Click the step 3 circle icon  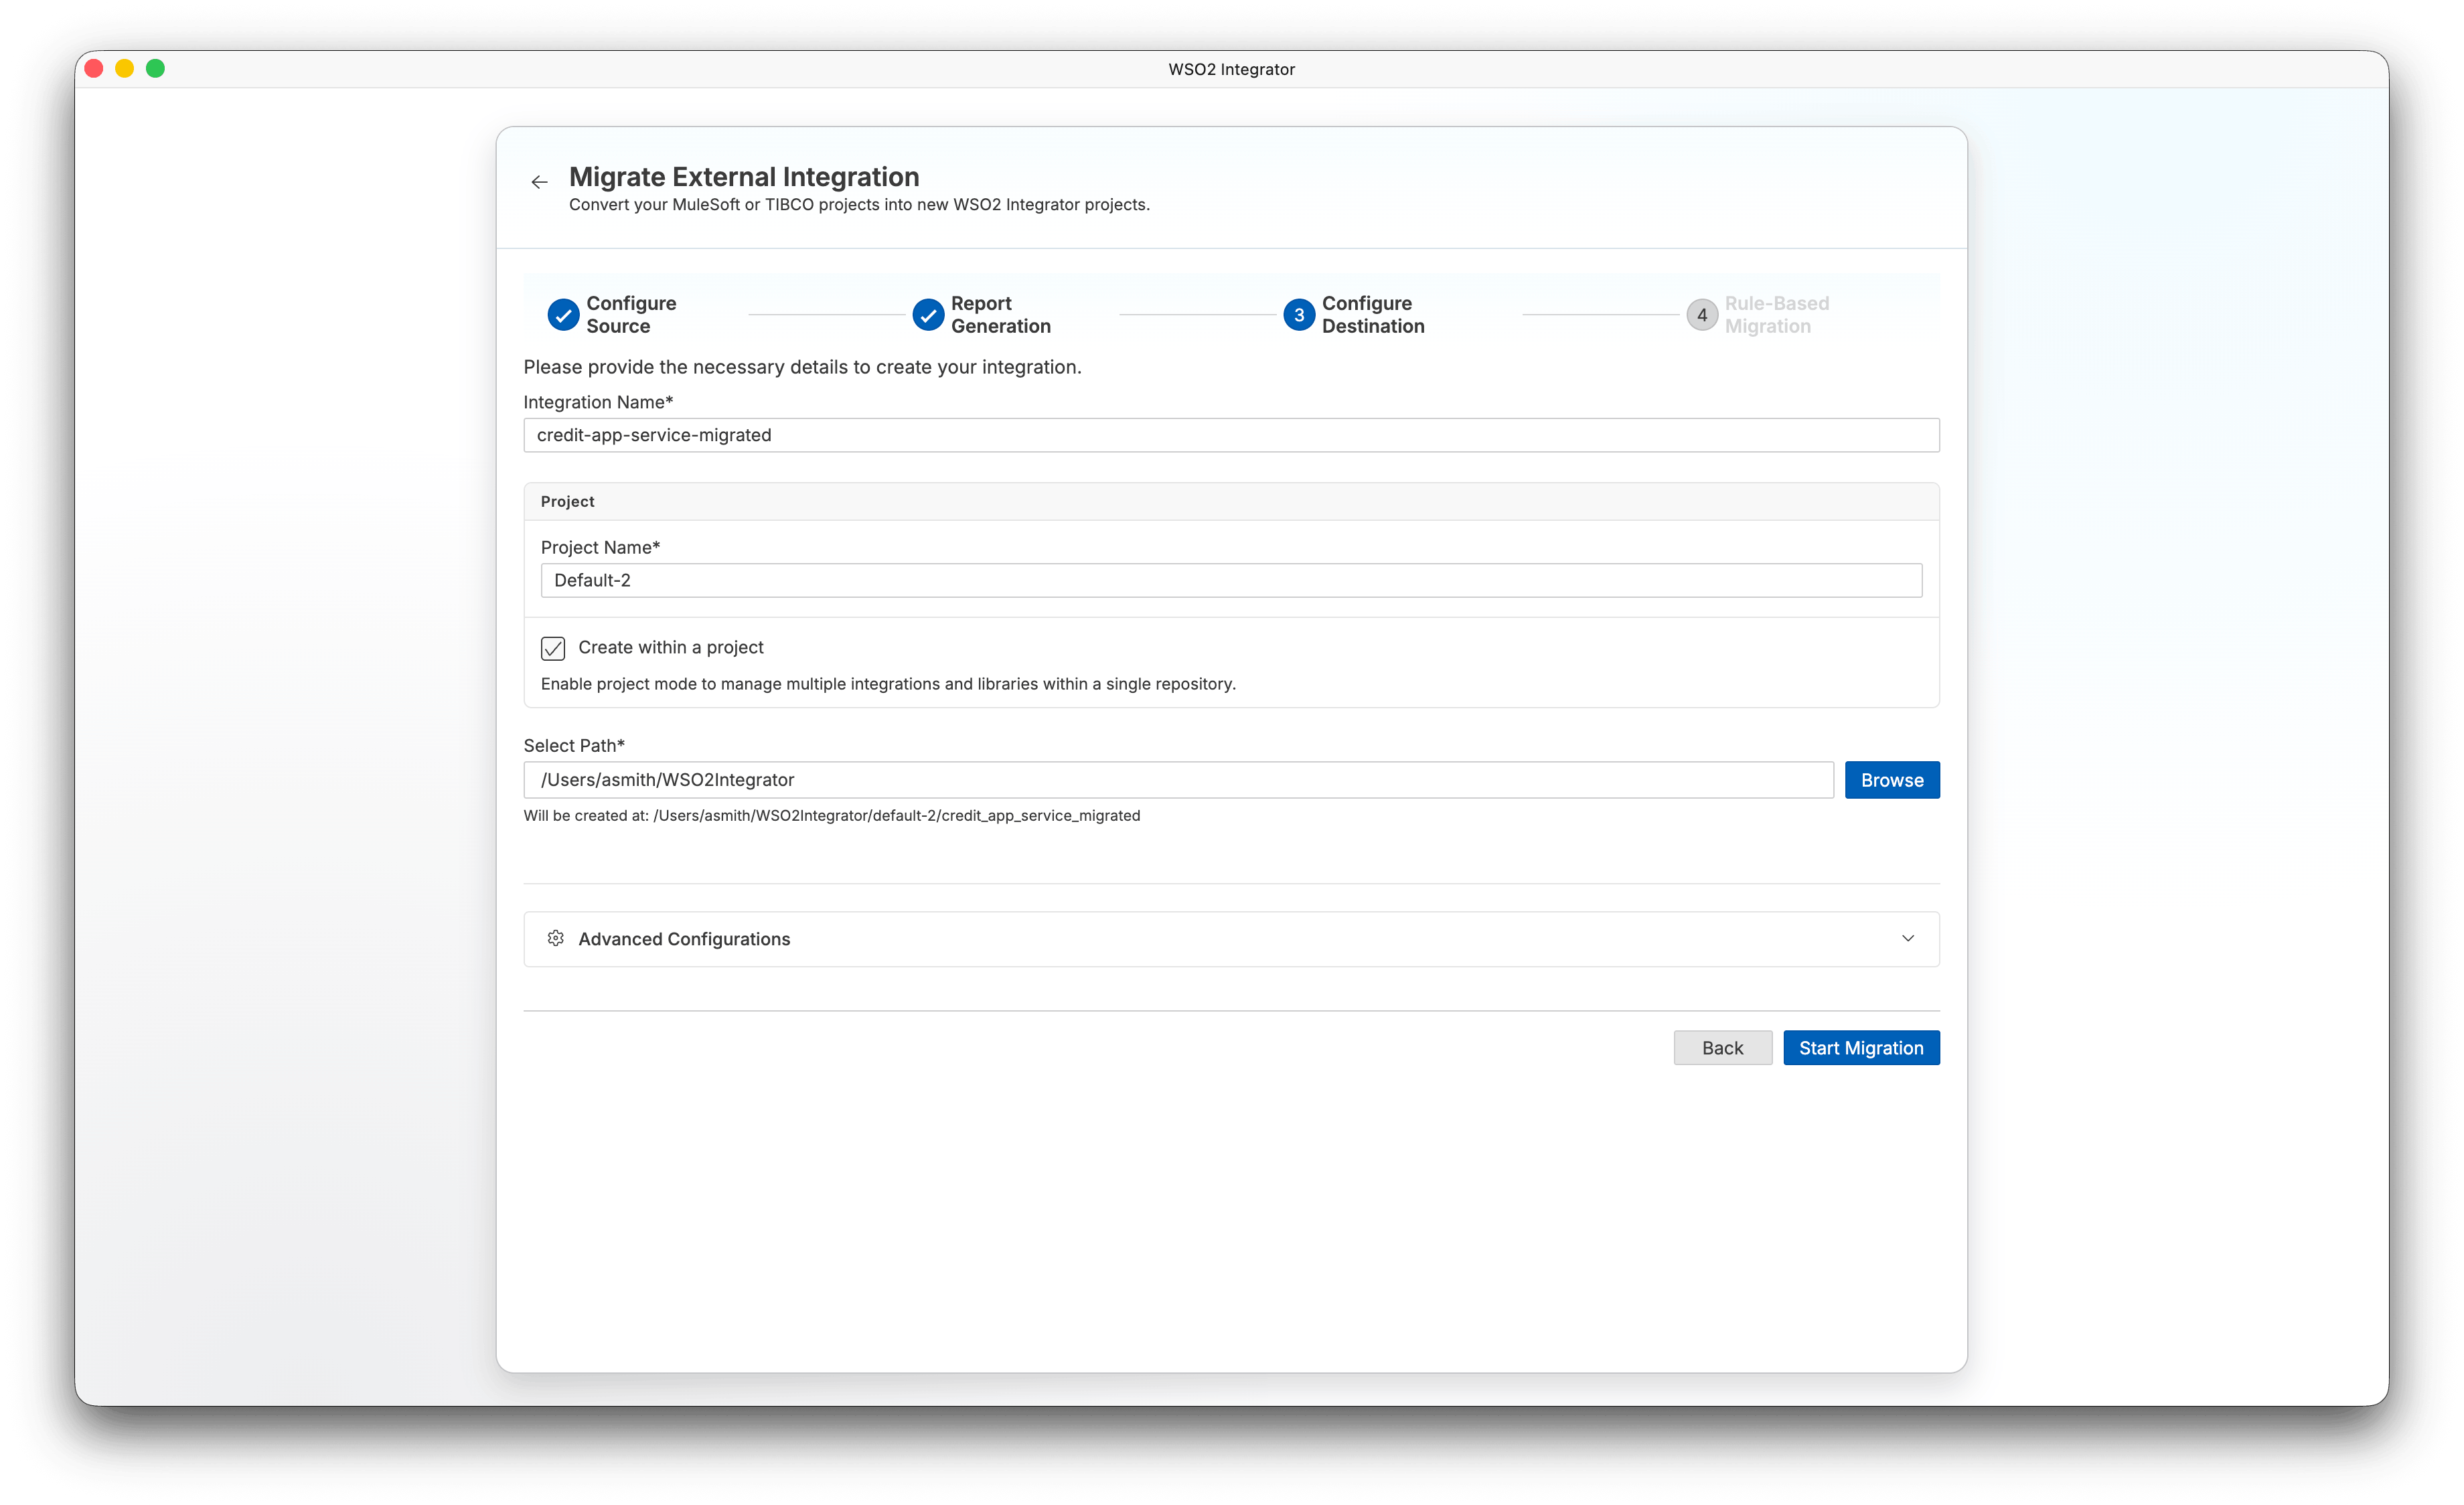1299,315
